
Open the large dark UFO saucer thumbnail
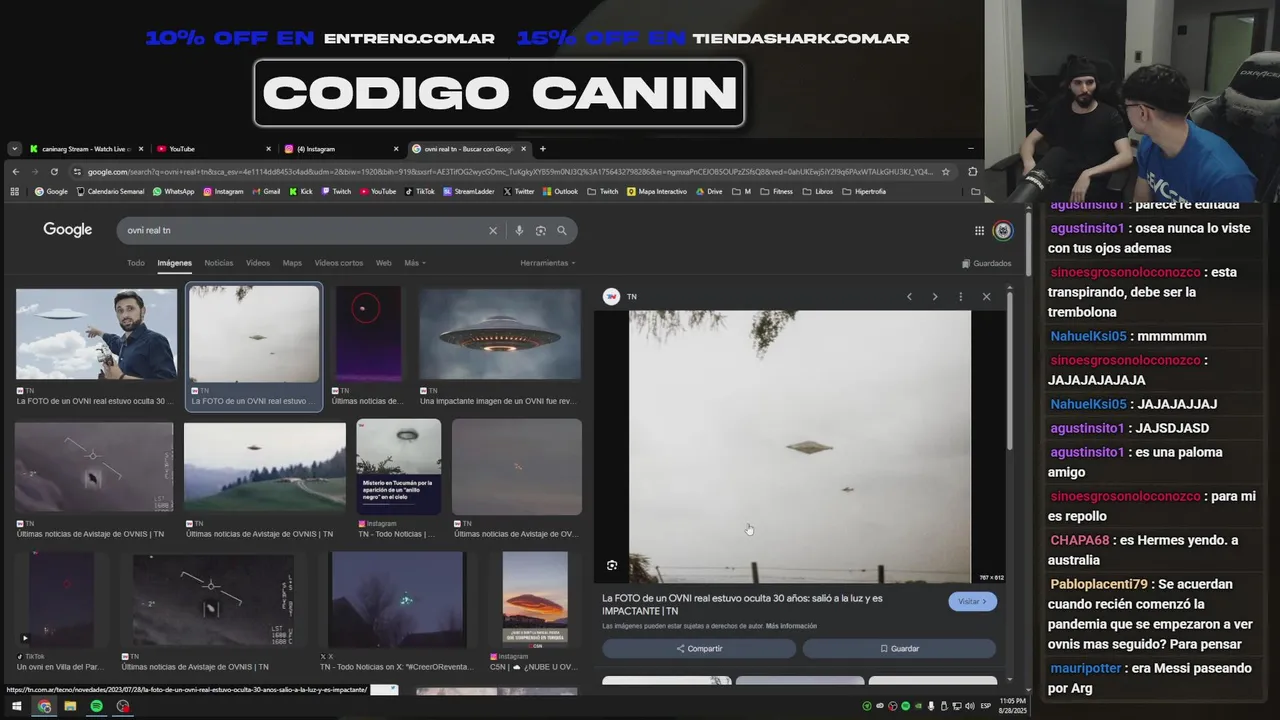click(500, 334)
